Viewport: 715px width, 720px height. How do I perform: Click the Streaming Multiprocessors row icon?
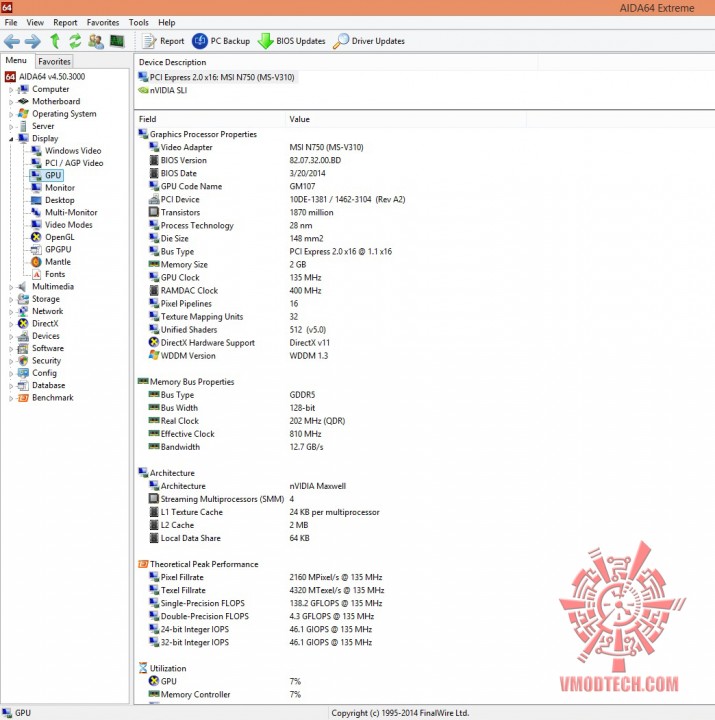click(154, 499)
